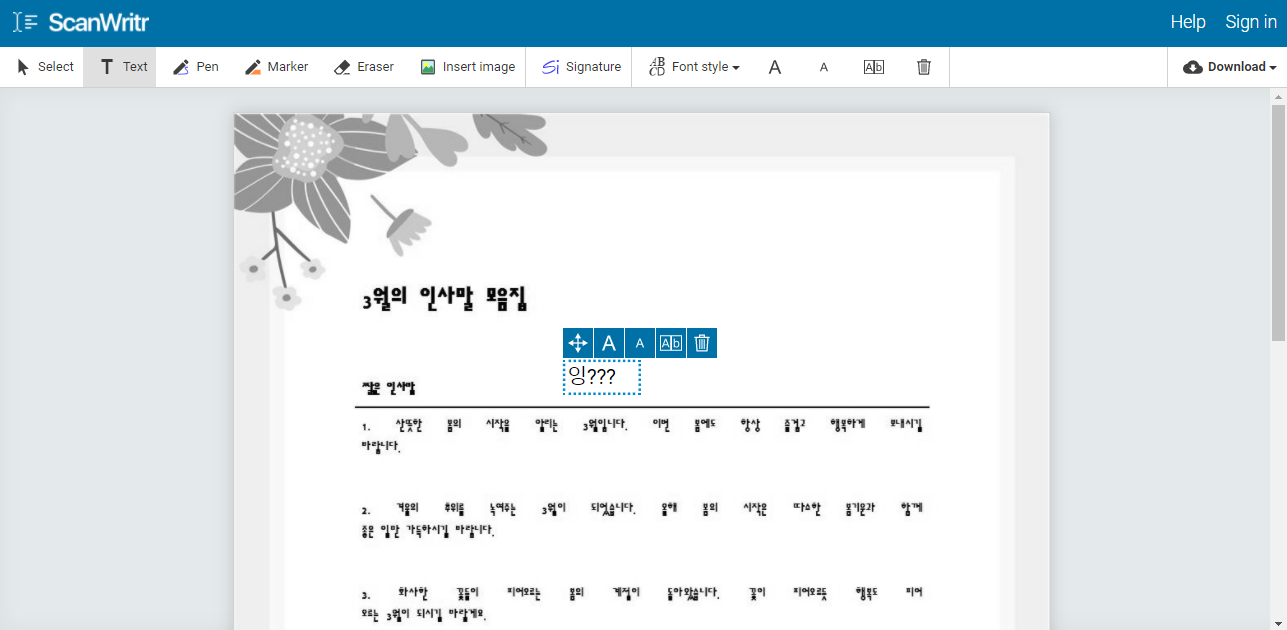Decrease font size in main toolbar
Viewport: 1287px width, 630px height.
click(x=824, y=67)
